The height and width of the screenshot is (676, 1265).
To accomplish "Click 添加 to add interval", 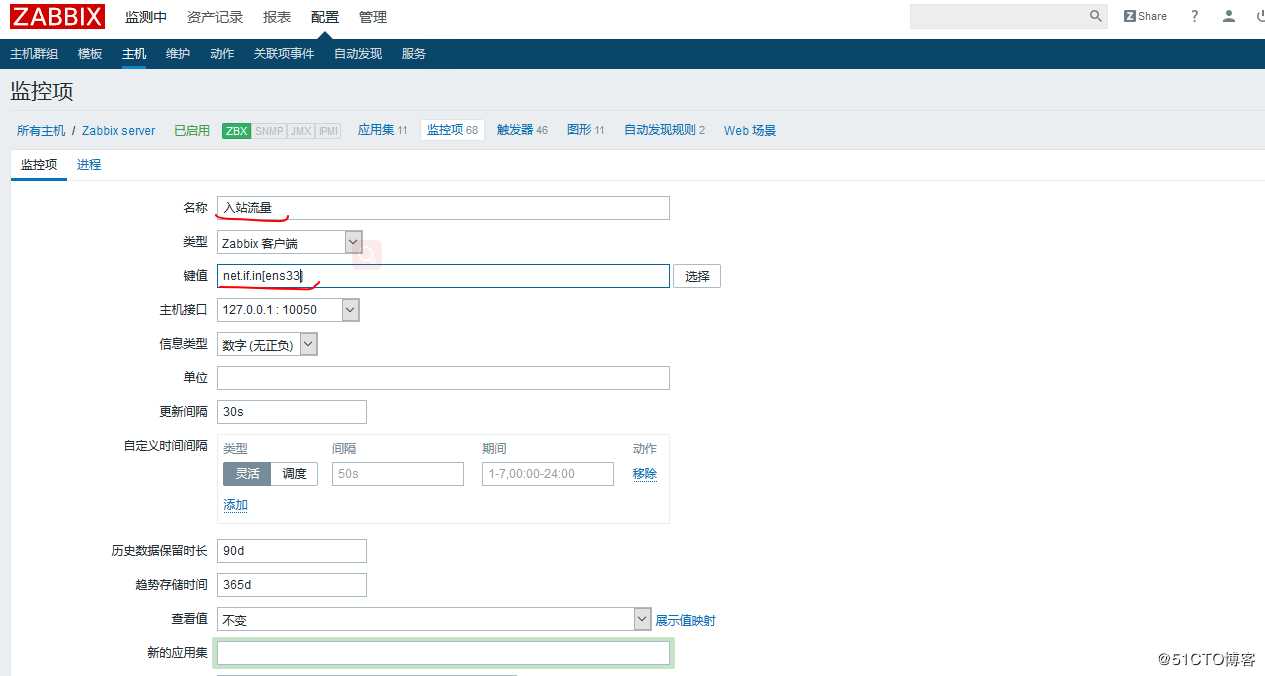I will [x=235, y=505].
